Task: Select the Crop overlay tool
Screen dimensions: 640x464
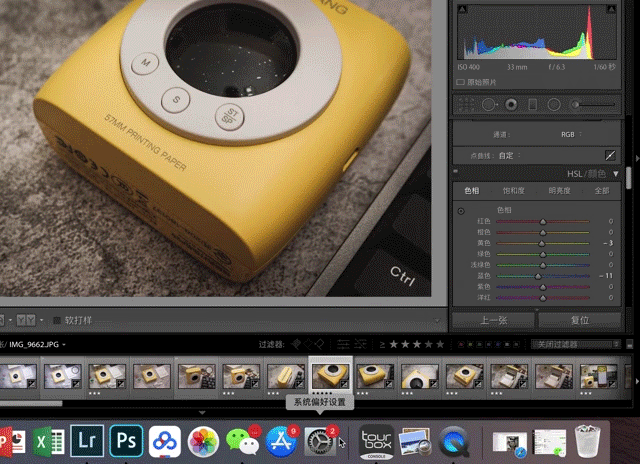Action: tap(466, 105)
